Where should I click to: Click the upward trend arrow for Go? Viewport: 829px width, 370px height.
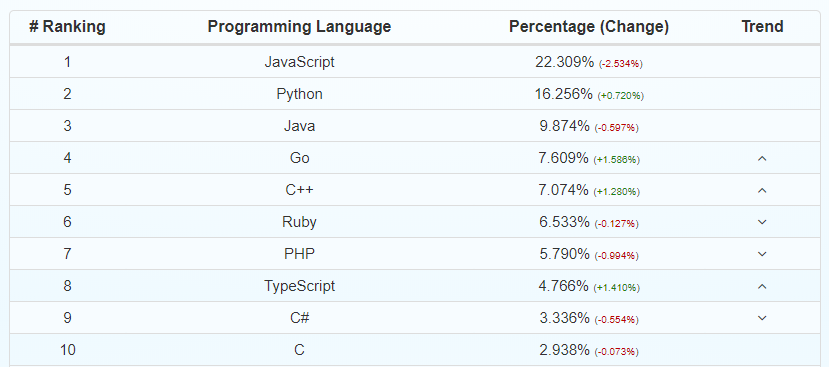point(762,158)
